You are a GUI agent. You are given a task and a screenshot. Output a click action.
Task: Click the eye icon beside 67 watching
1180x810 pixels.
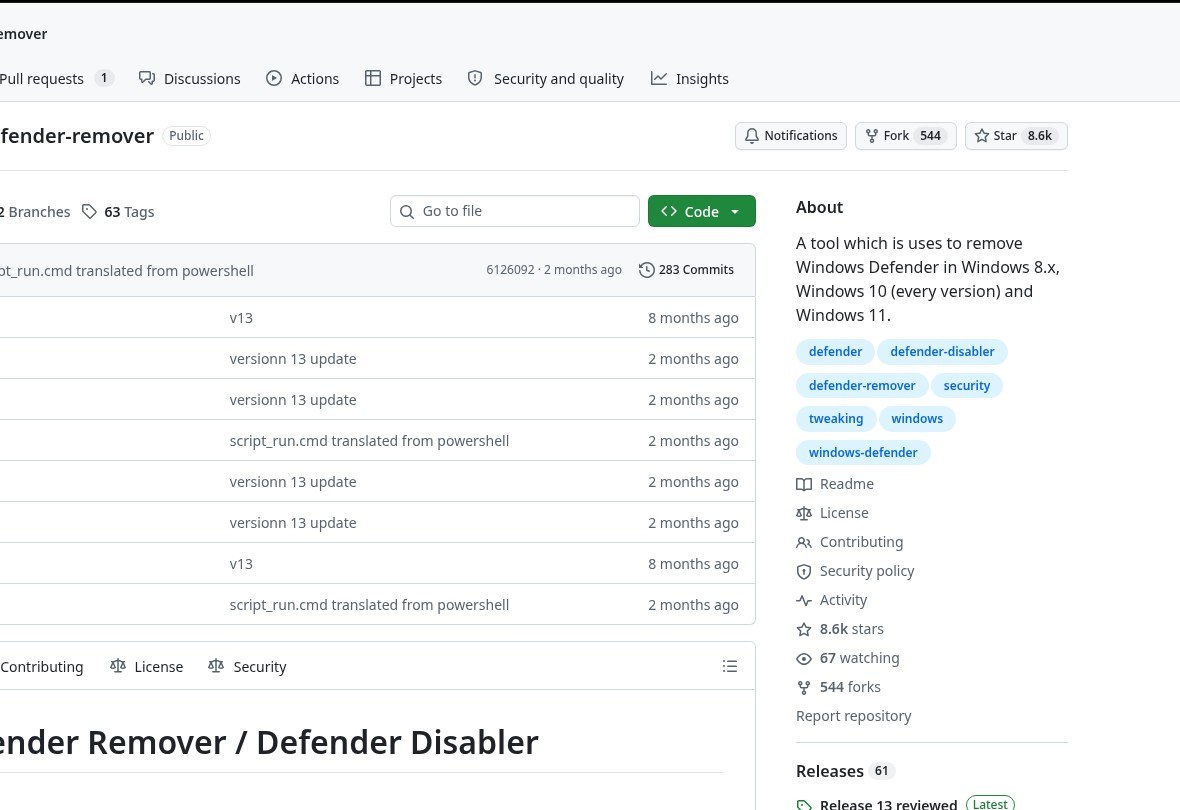point(804,659)
